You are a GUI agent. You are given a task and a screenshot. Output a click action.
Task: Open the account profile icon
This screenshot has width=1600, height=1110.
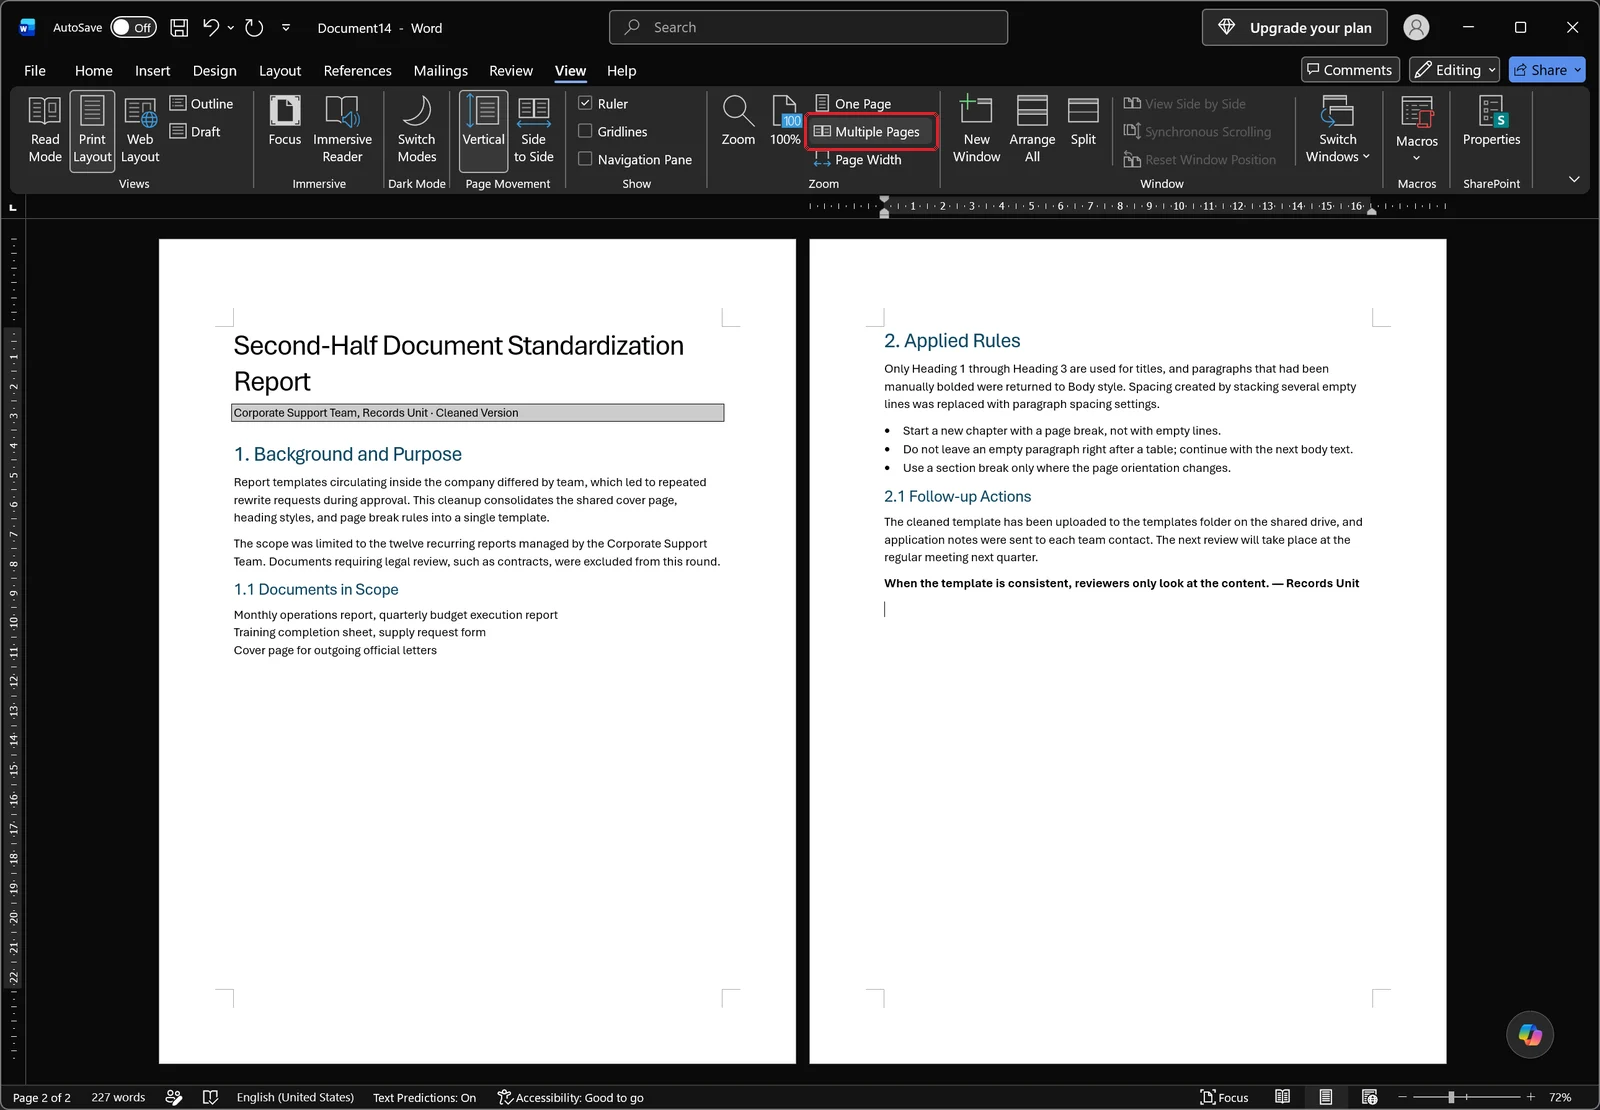pos(1416,28)
